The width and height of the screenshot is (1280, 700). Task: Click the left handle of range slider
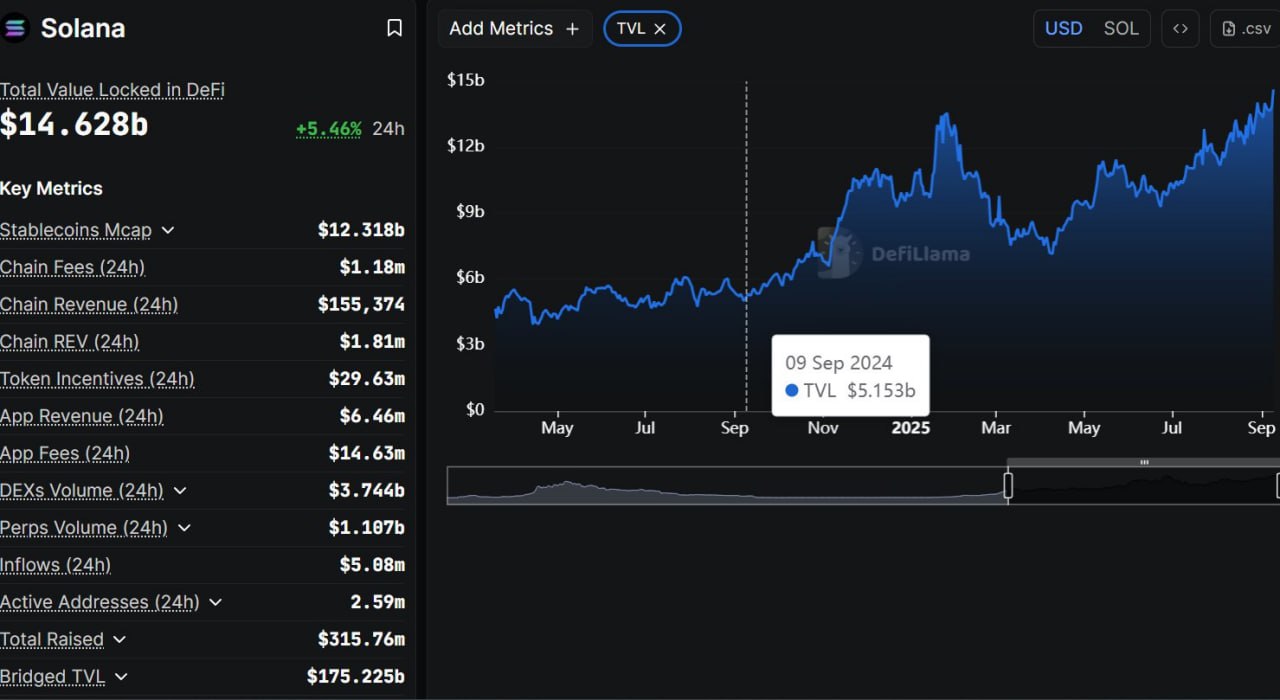pyautogui.click(x=1008, y=486)
